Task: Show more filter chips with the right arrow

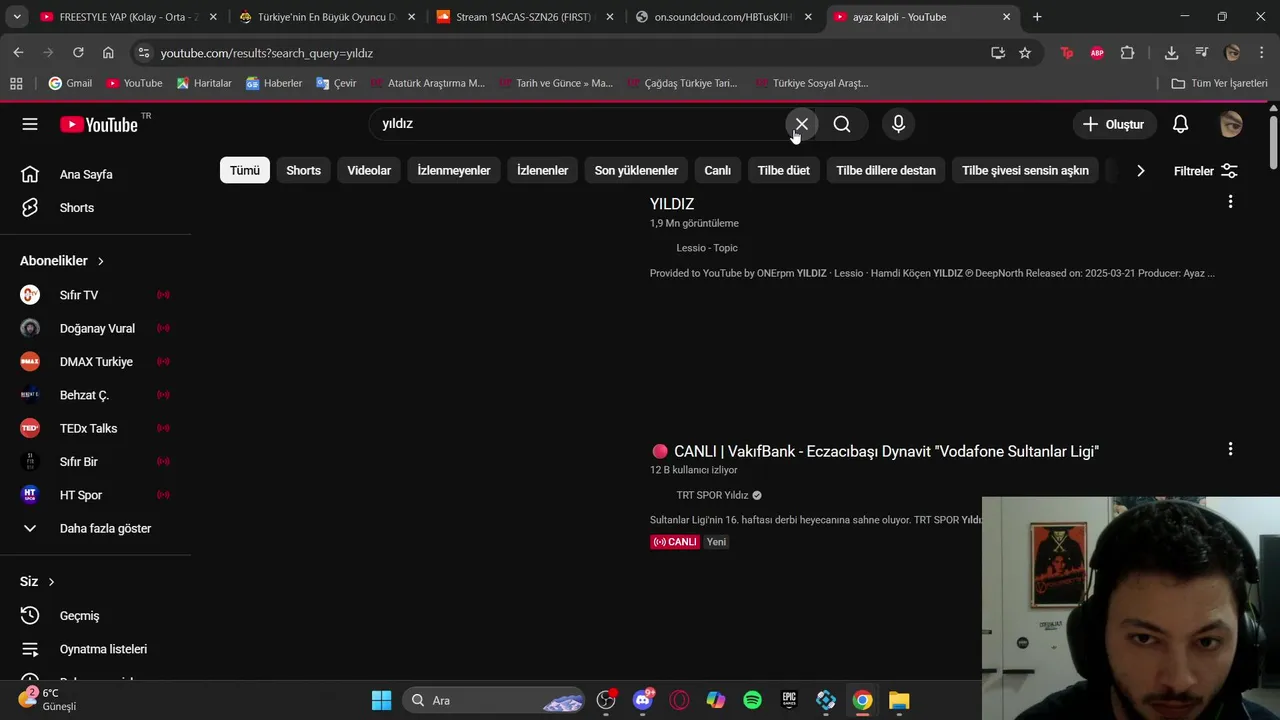Action: (1140, 171)
